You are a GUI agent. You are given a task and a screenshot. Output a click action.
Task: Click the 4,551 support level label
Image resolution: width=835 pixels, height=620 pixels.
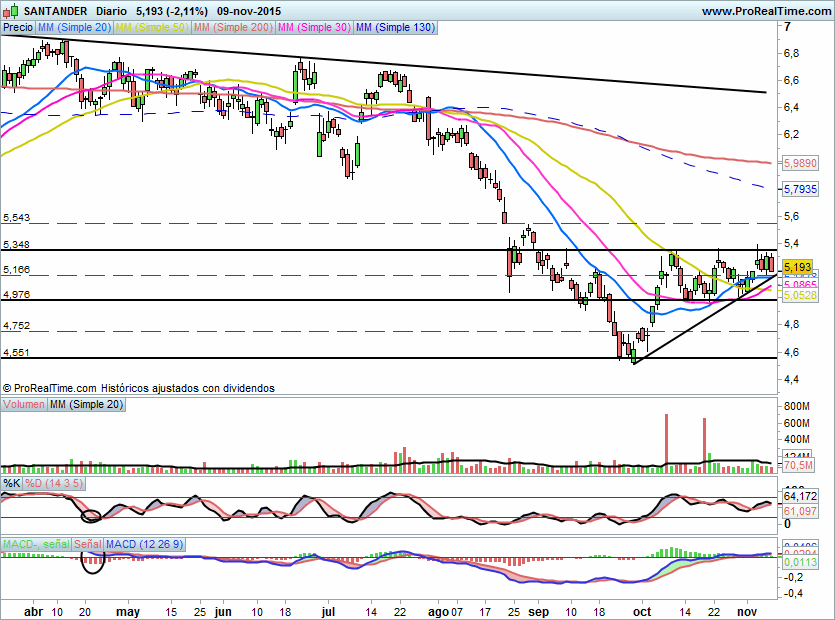click(x=17, y=352)
